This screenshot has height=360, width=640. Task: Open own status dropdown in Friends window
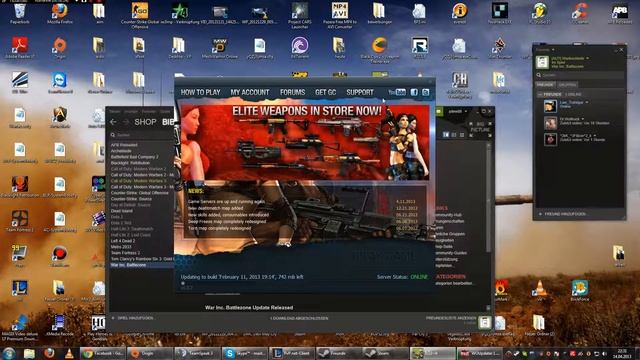[x=588, y=58]
